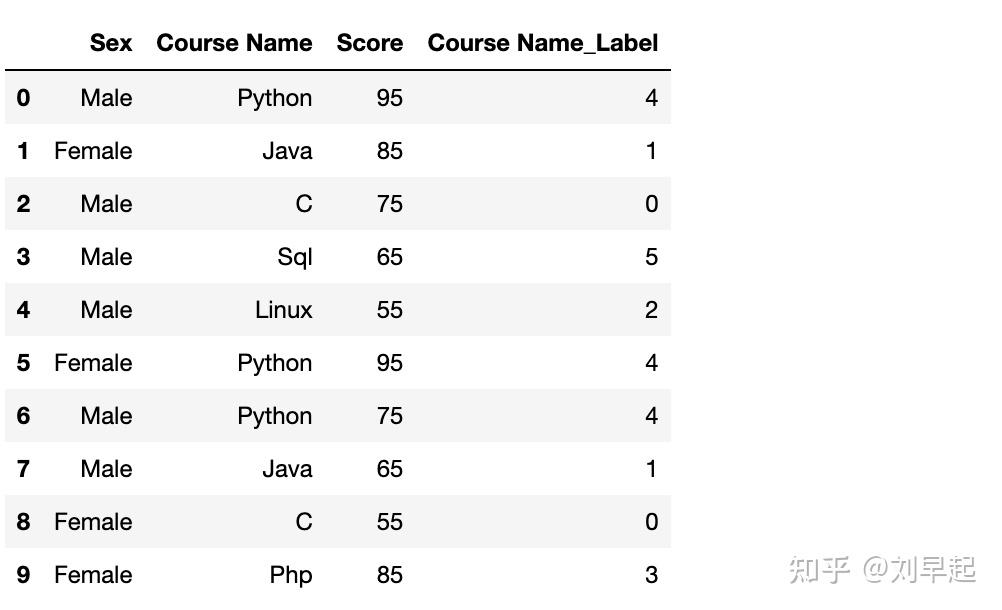Click the Python cell in row 6

274,416
